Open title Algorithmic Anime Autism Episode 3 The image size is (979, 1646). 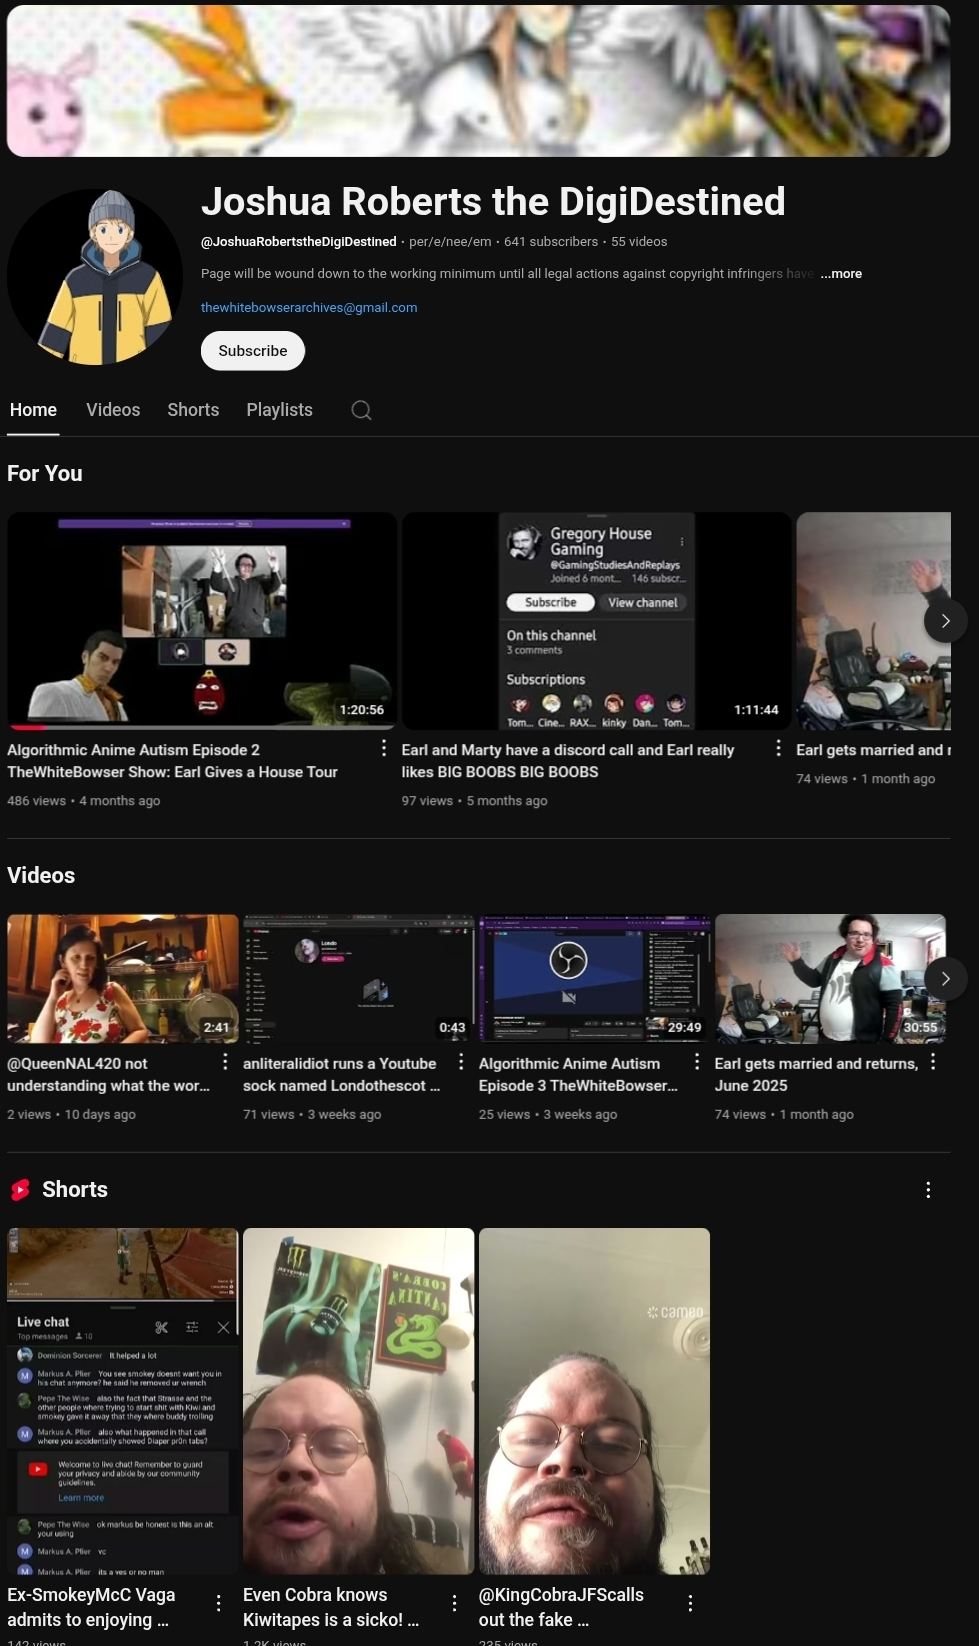[578, 1075]
